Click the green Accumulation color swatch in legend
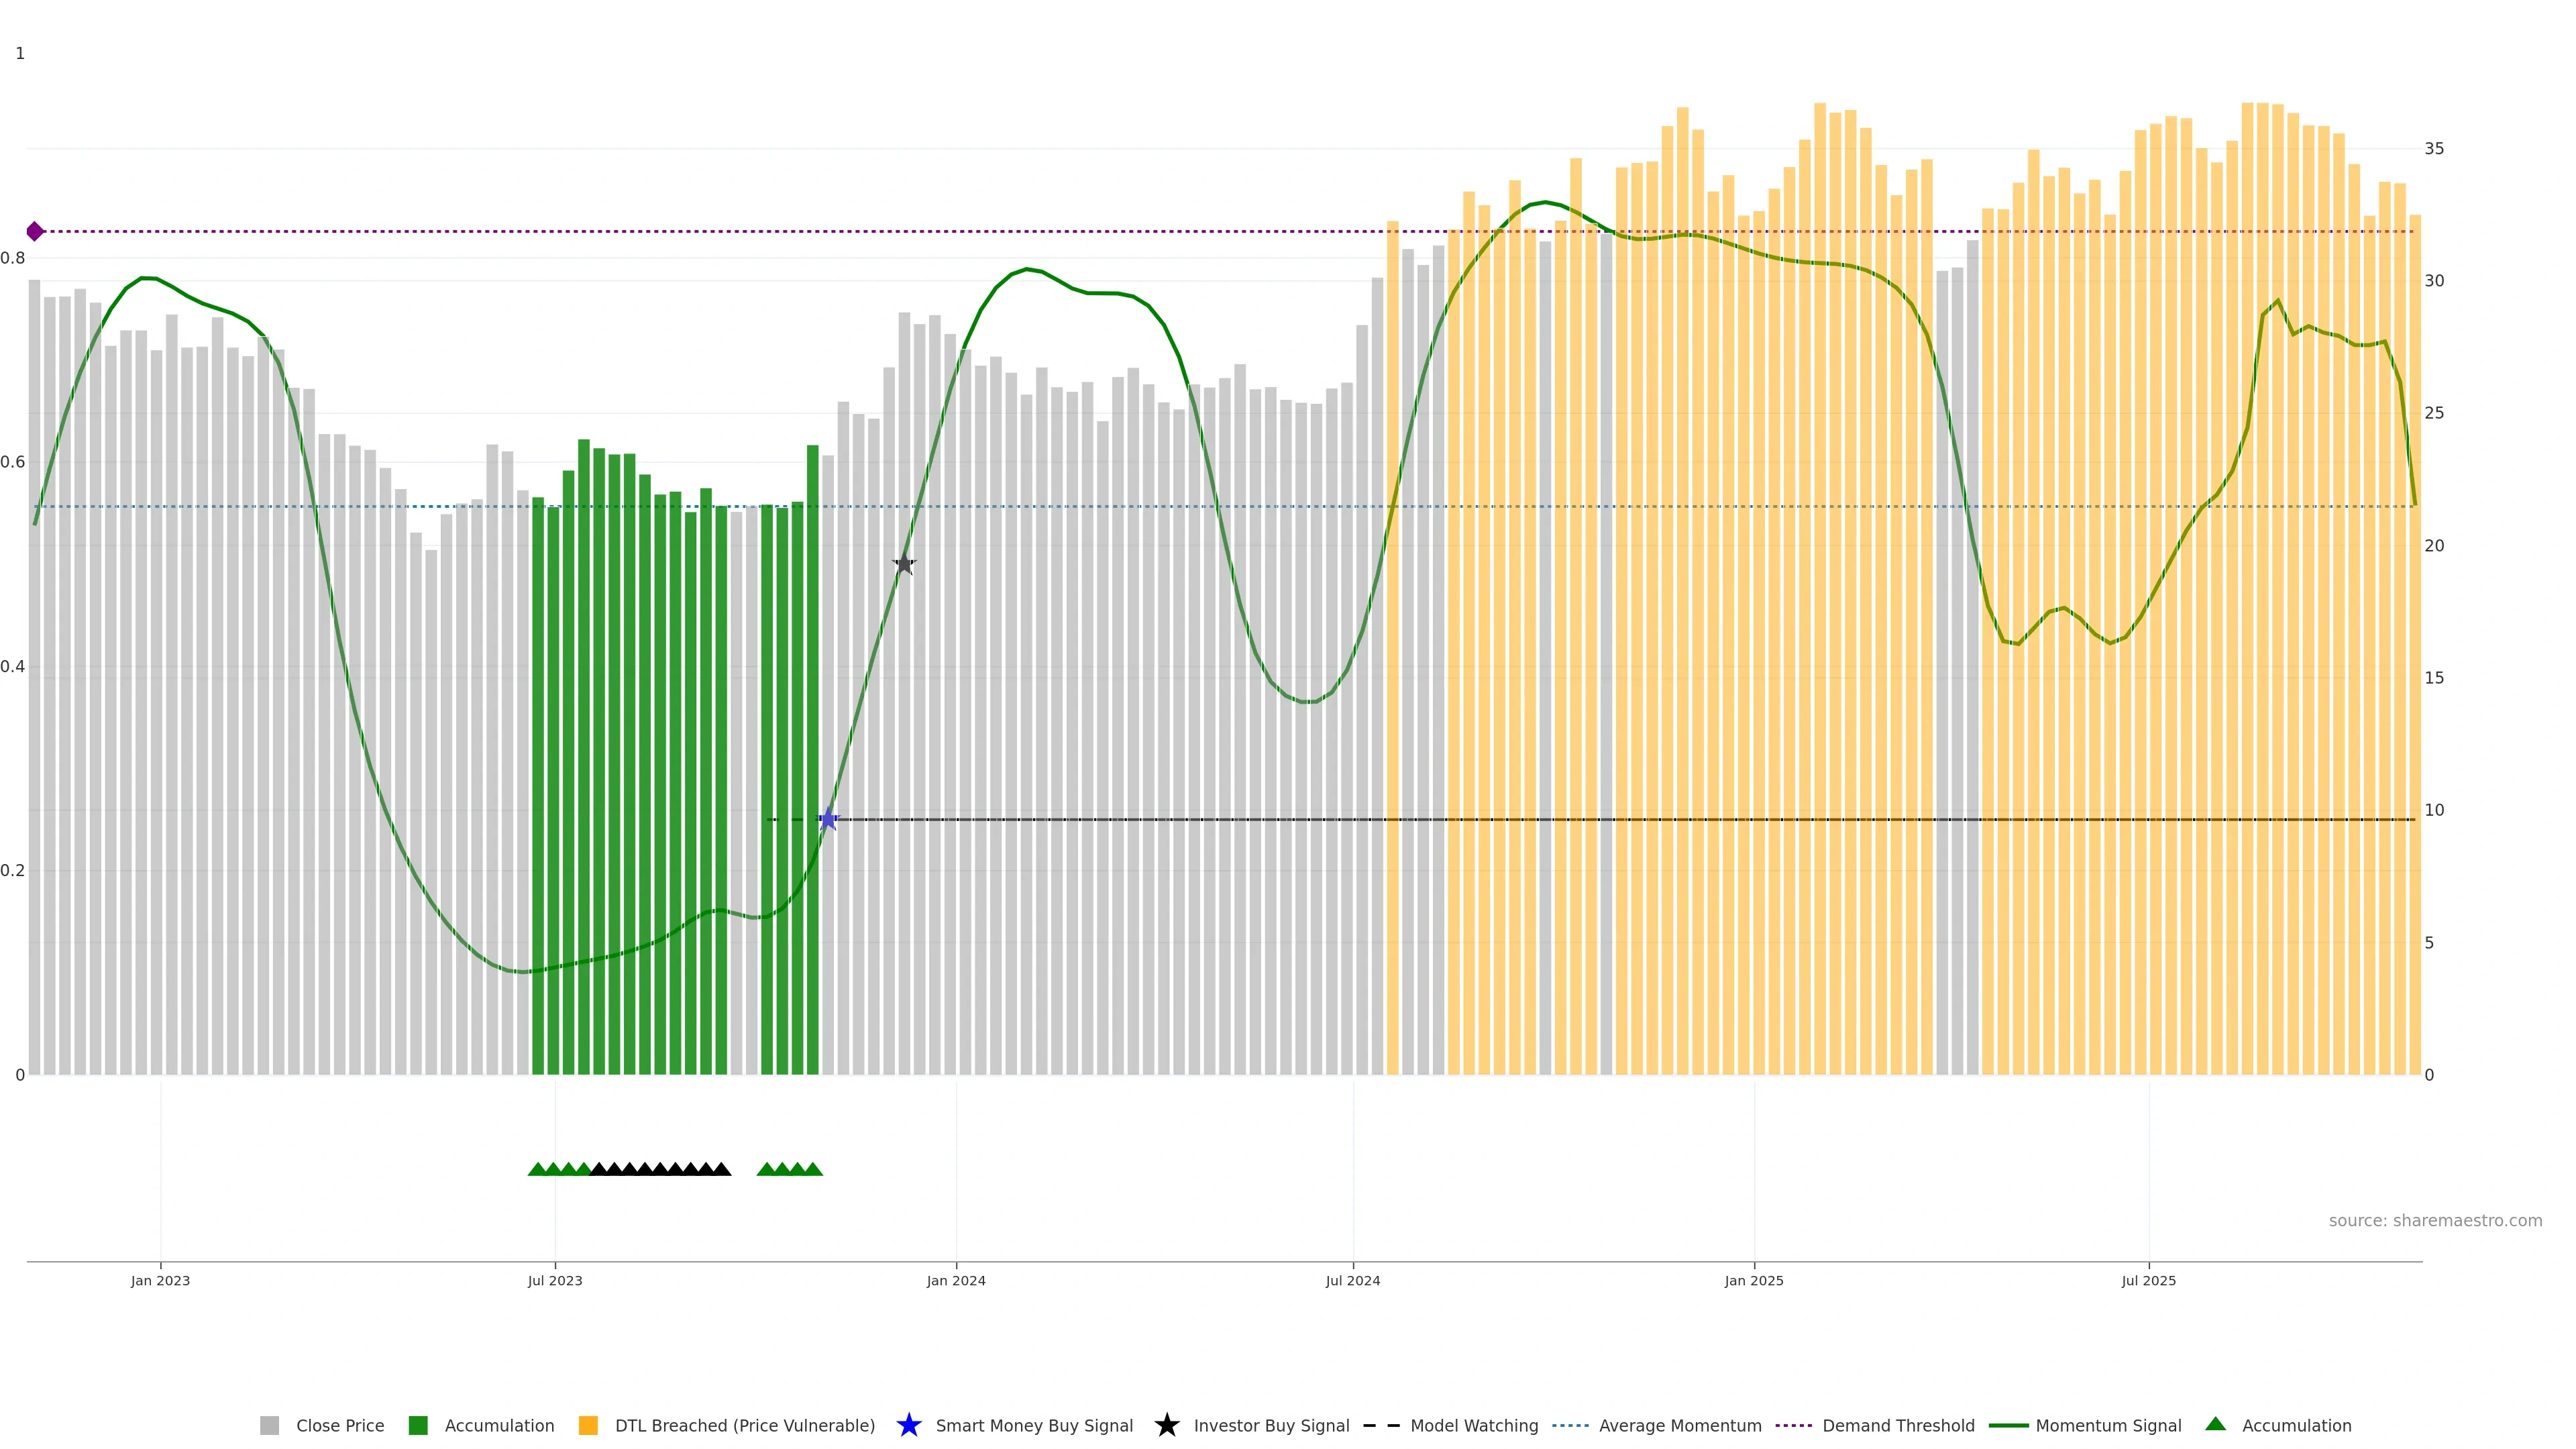Viewport: 2576px width, 1449px height. coord(418,1425)
